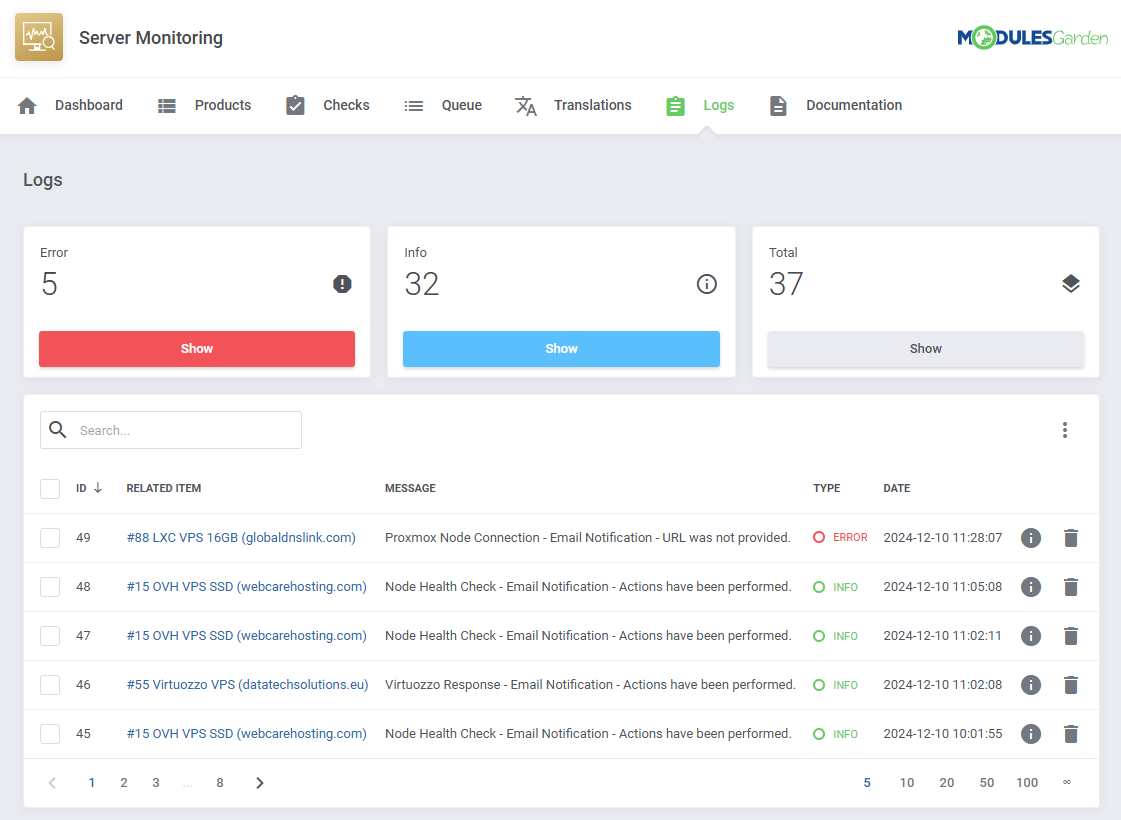The image size is (1121, 820).
Task: Click the Server Monitoring app logo icon
Action: click(39, 37)
